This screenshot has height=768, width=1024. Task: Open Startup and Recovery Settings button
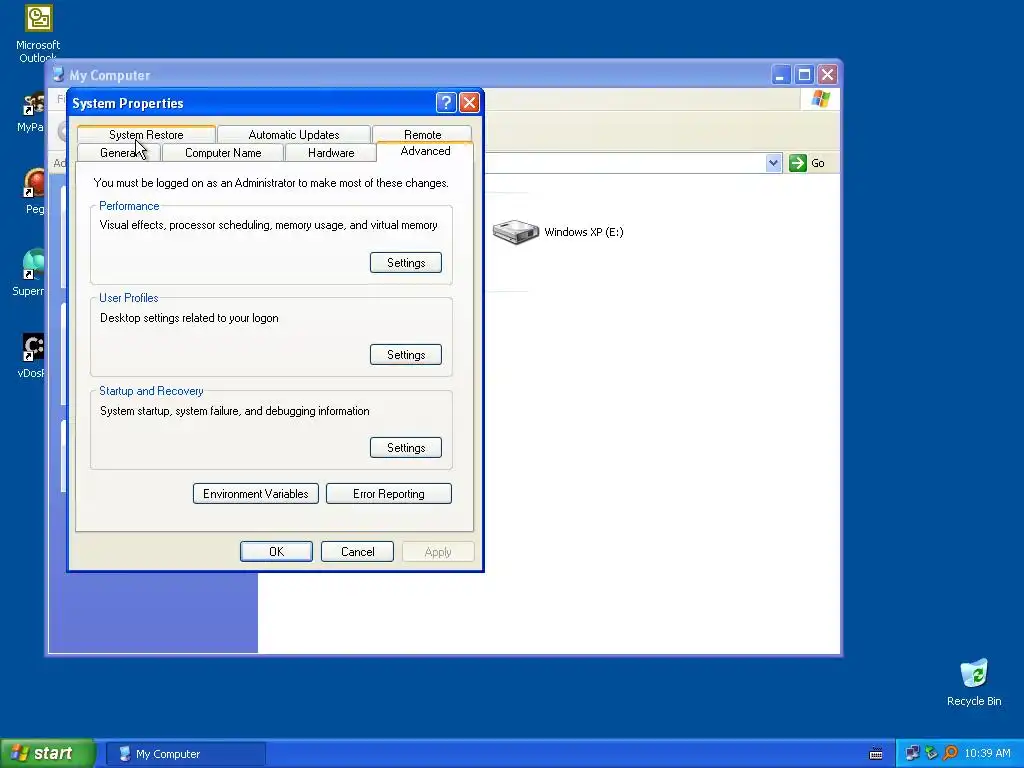(406, 447)
